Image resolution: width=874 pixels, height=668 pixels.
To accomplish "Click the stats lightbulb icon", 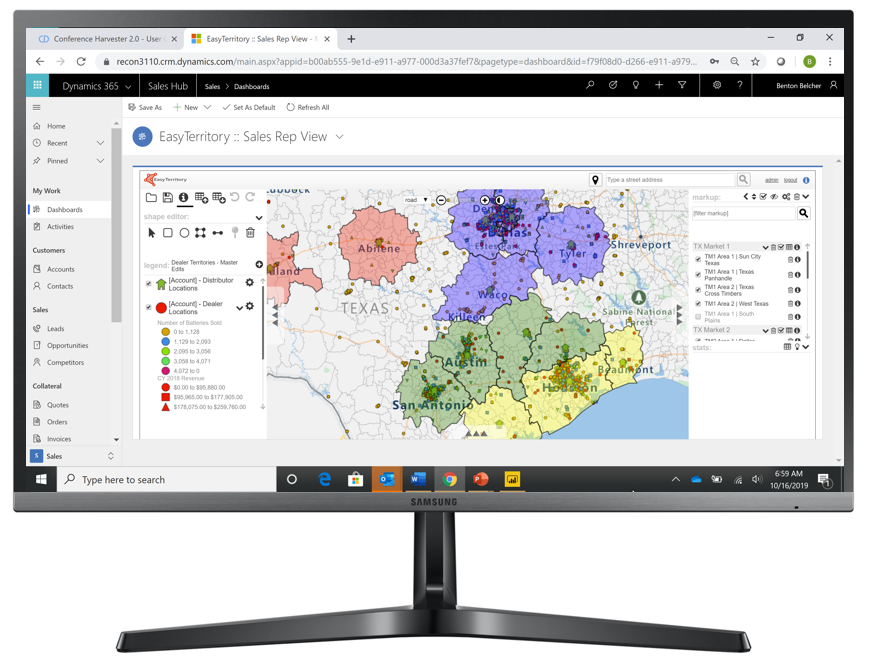I will coord(797,347).
